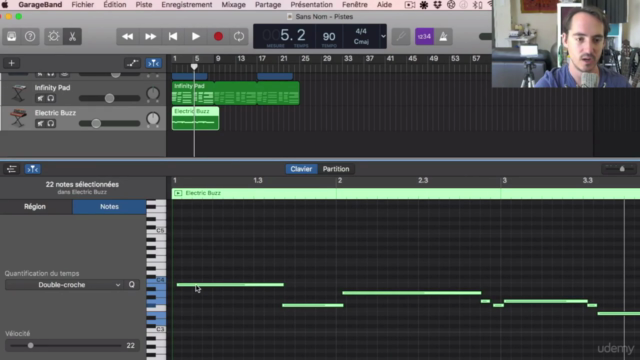Toggle the Smart Controls knob icon
The height and width of the screenshot is (360, 640).
[x=53, y=36]
